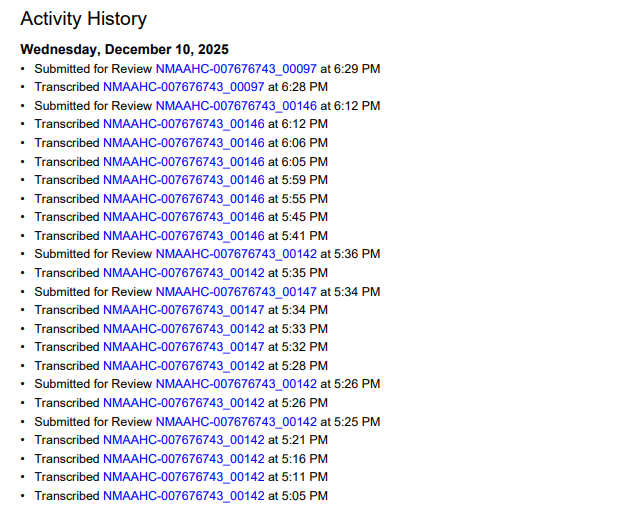633x509 pixels.
Task: Open the _00097 link transcribed at 6:28 PM
Action: click(183, 87)
